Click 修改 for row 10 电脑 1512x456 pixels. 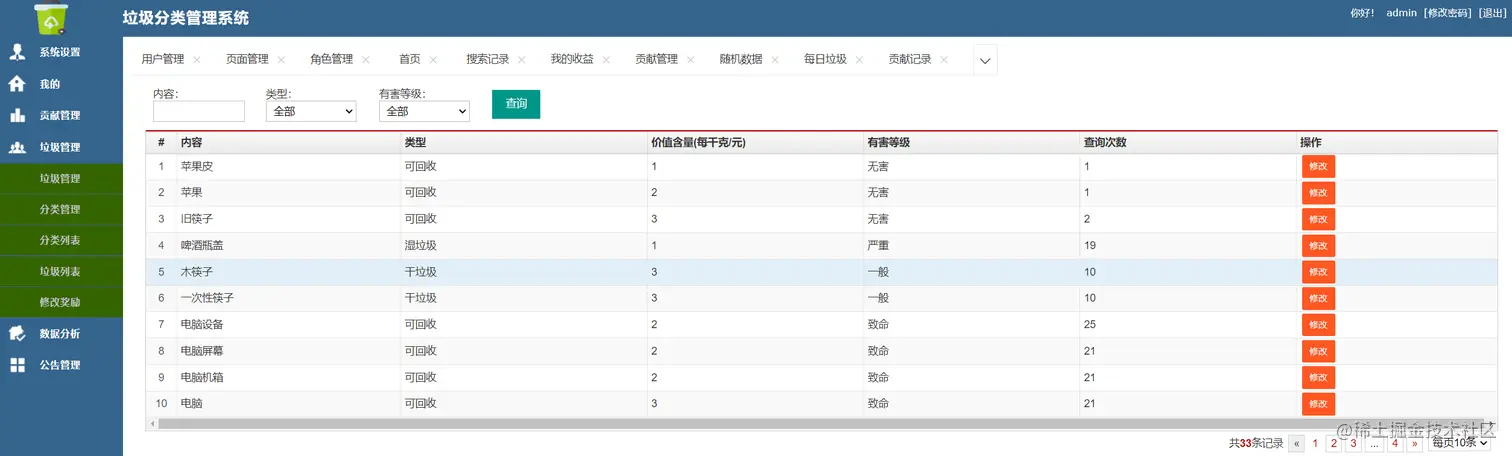pos(1318,404)
